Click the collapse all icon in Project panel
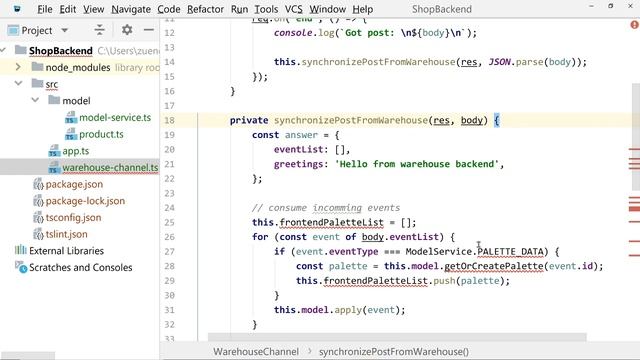Image resolution: width=640 pixels, height=360 pixels. [x=99, y=30]
